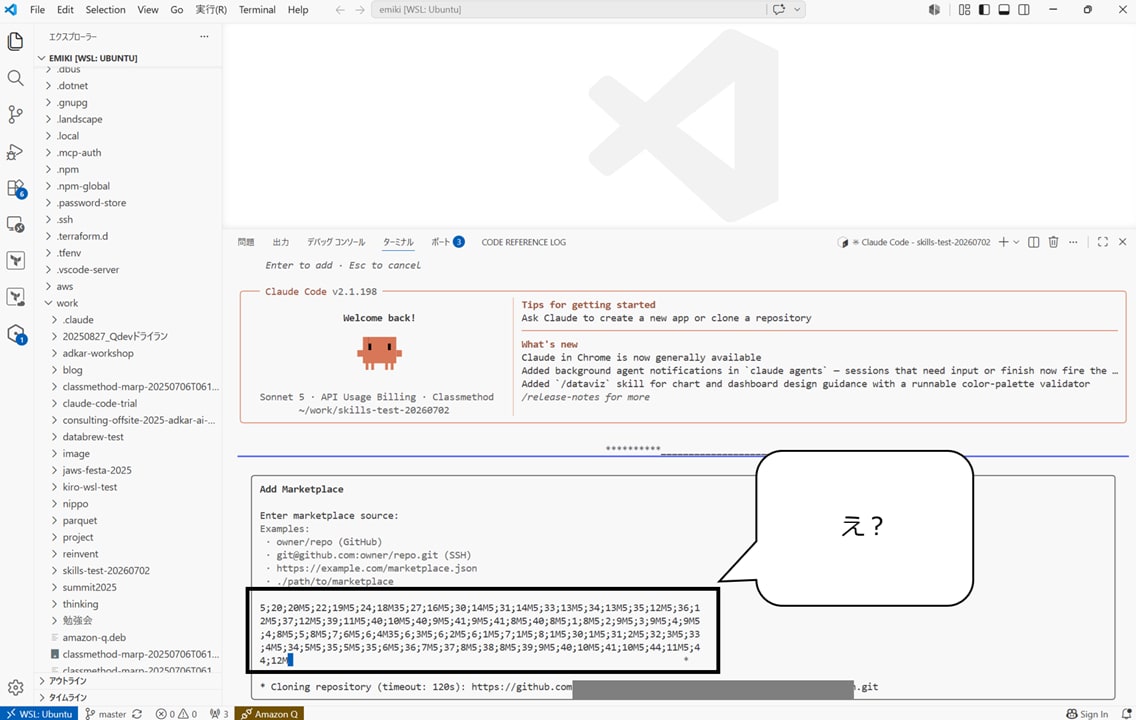Expand the aws folder
Image resolution: width=1136 pixels, height=720 pixels.
point(64,286)
